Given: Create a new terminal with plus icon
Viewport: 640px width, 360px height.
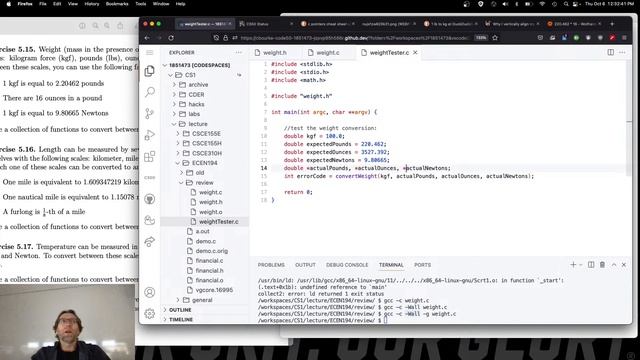Looking at the screenshot, I should pyautogui.click(x=573, y=265).
